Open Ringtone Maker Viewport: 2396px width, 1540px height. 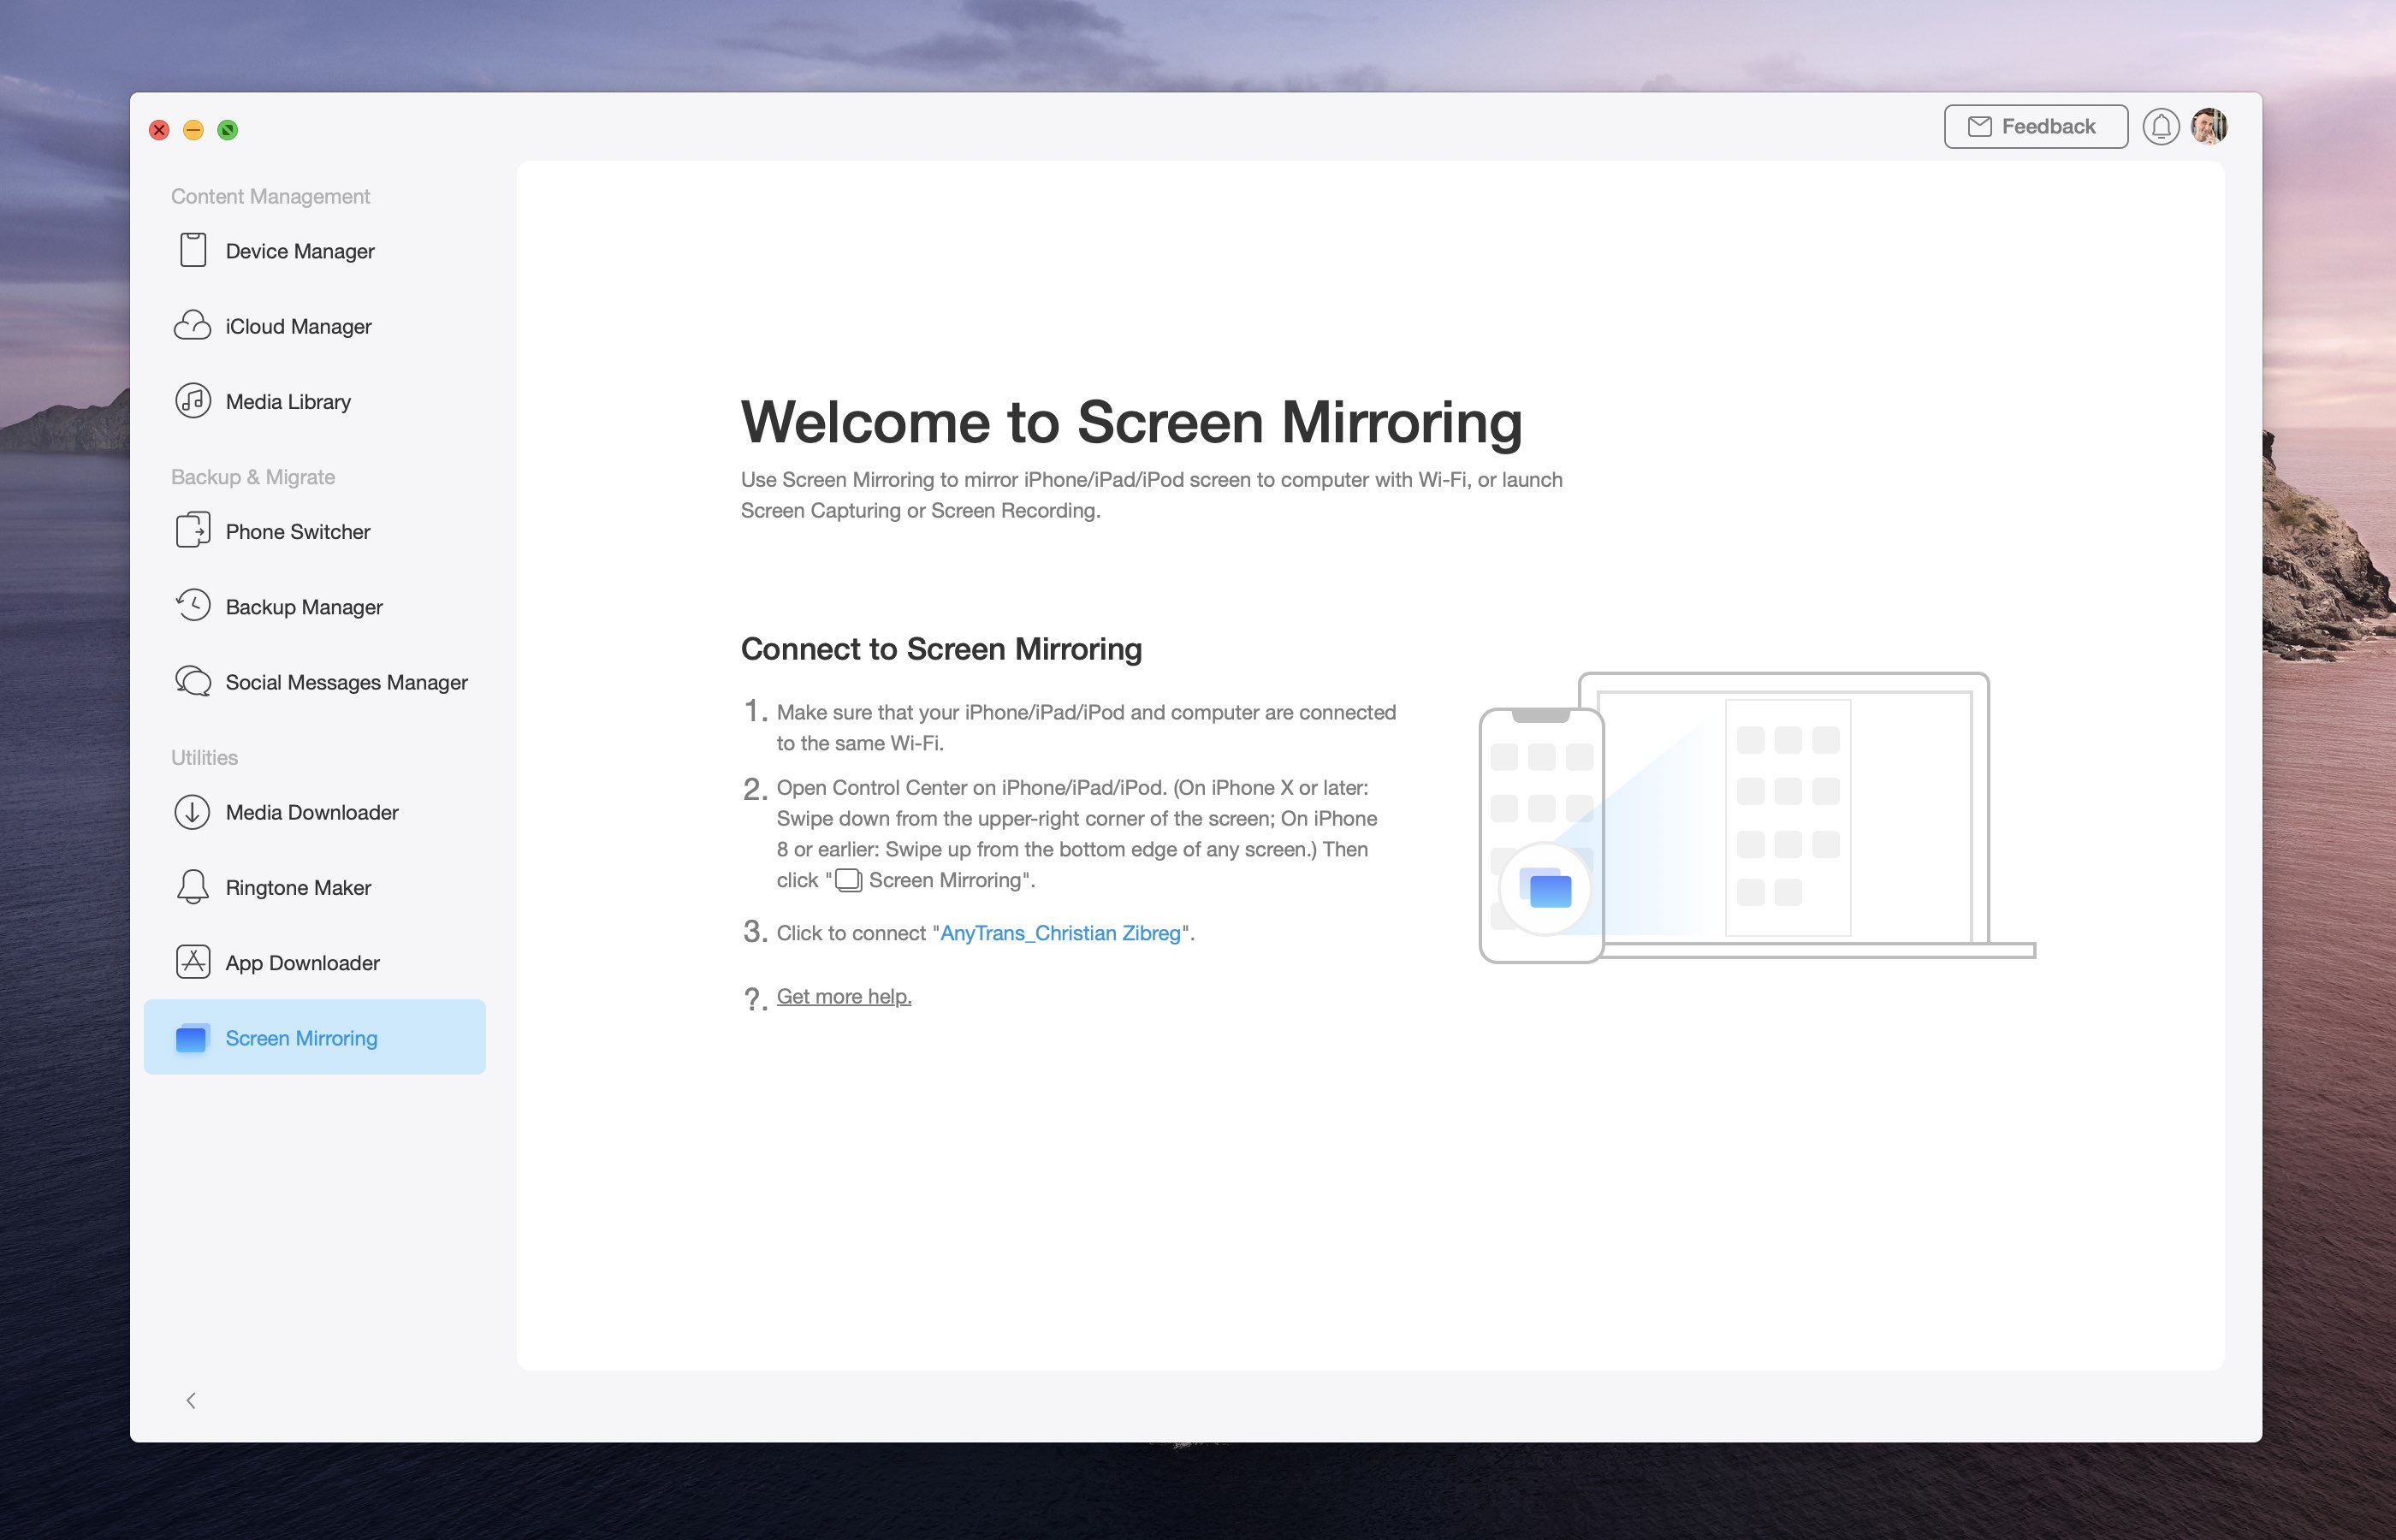coord(314,887)
